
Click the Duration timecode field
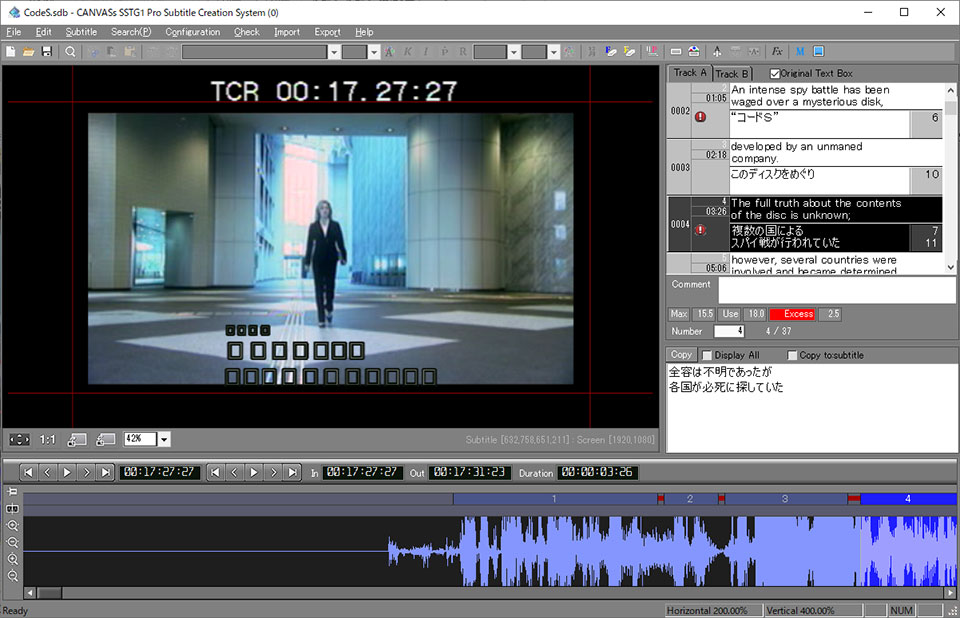click(x=597, y=472)
